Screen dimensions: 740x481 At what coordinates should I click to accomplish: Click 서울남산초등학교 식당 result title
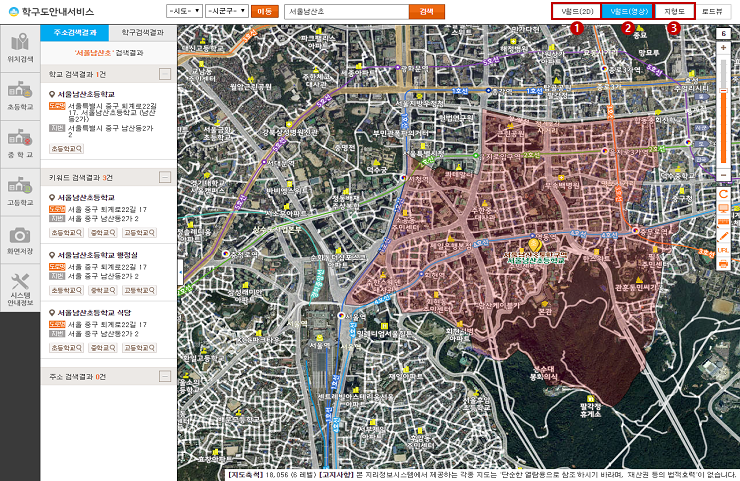94,312
